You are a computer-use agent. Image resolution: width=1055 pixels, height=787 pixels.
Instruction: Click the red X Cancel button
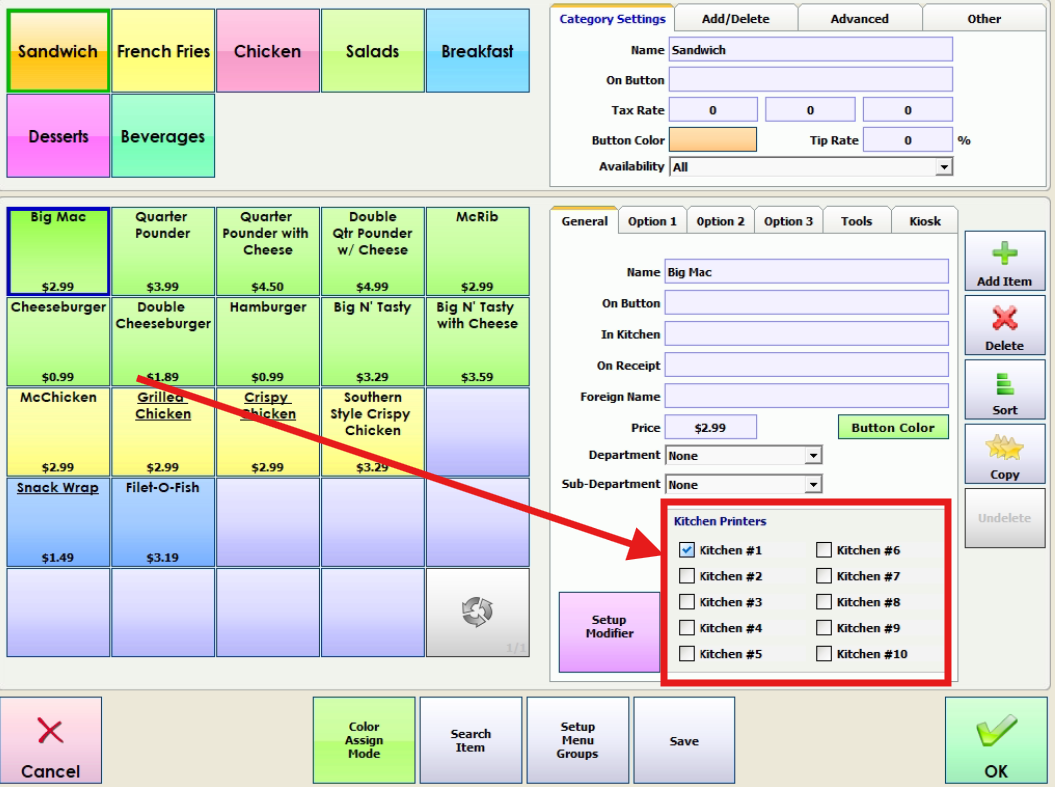coord(51,740)
